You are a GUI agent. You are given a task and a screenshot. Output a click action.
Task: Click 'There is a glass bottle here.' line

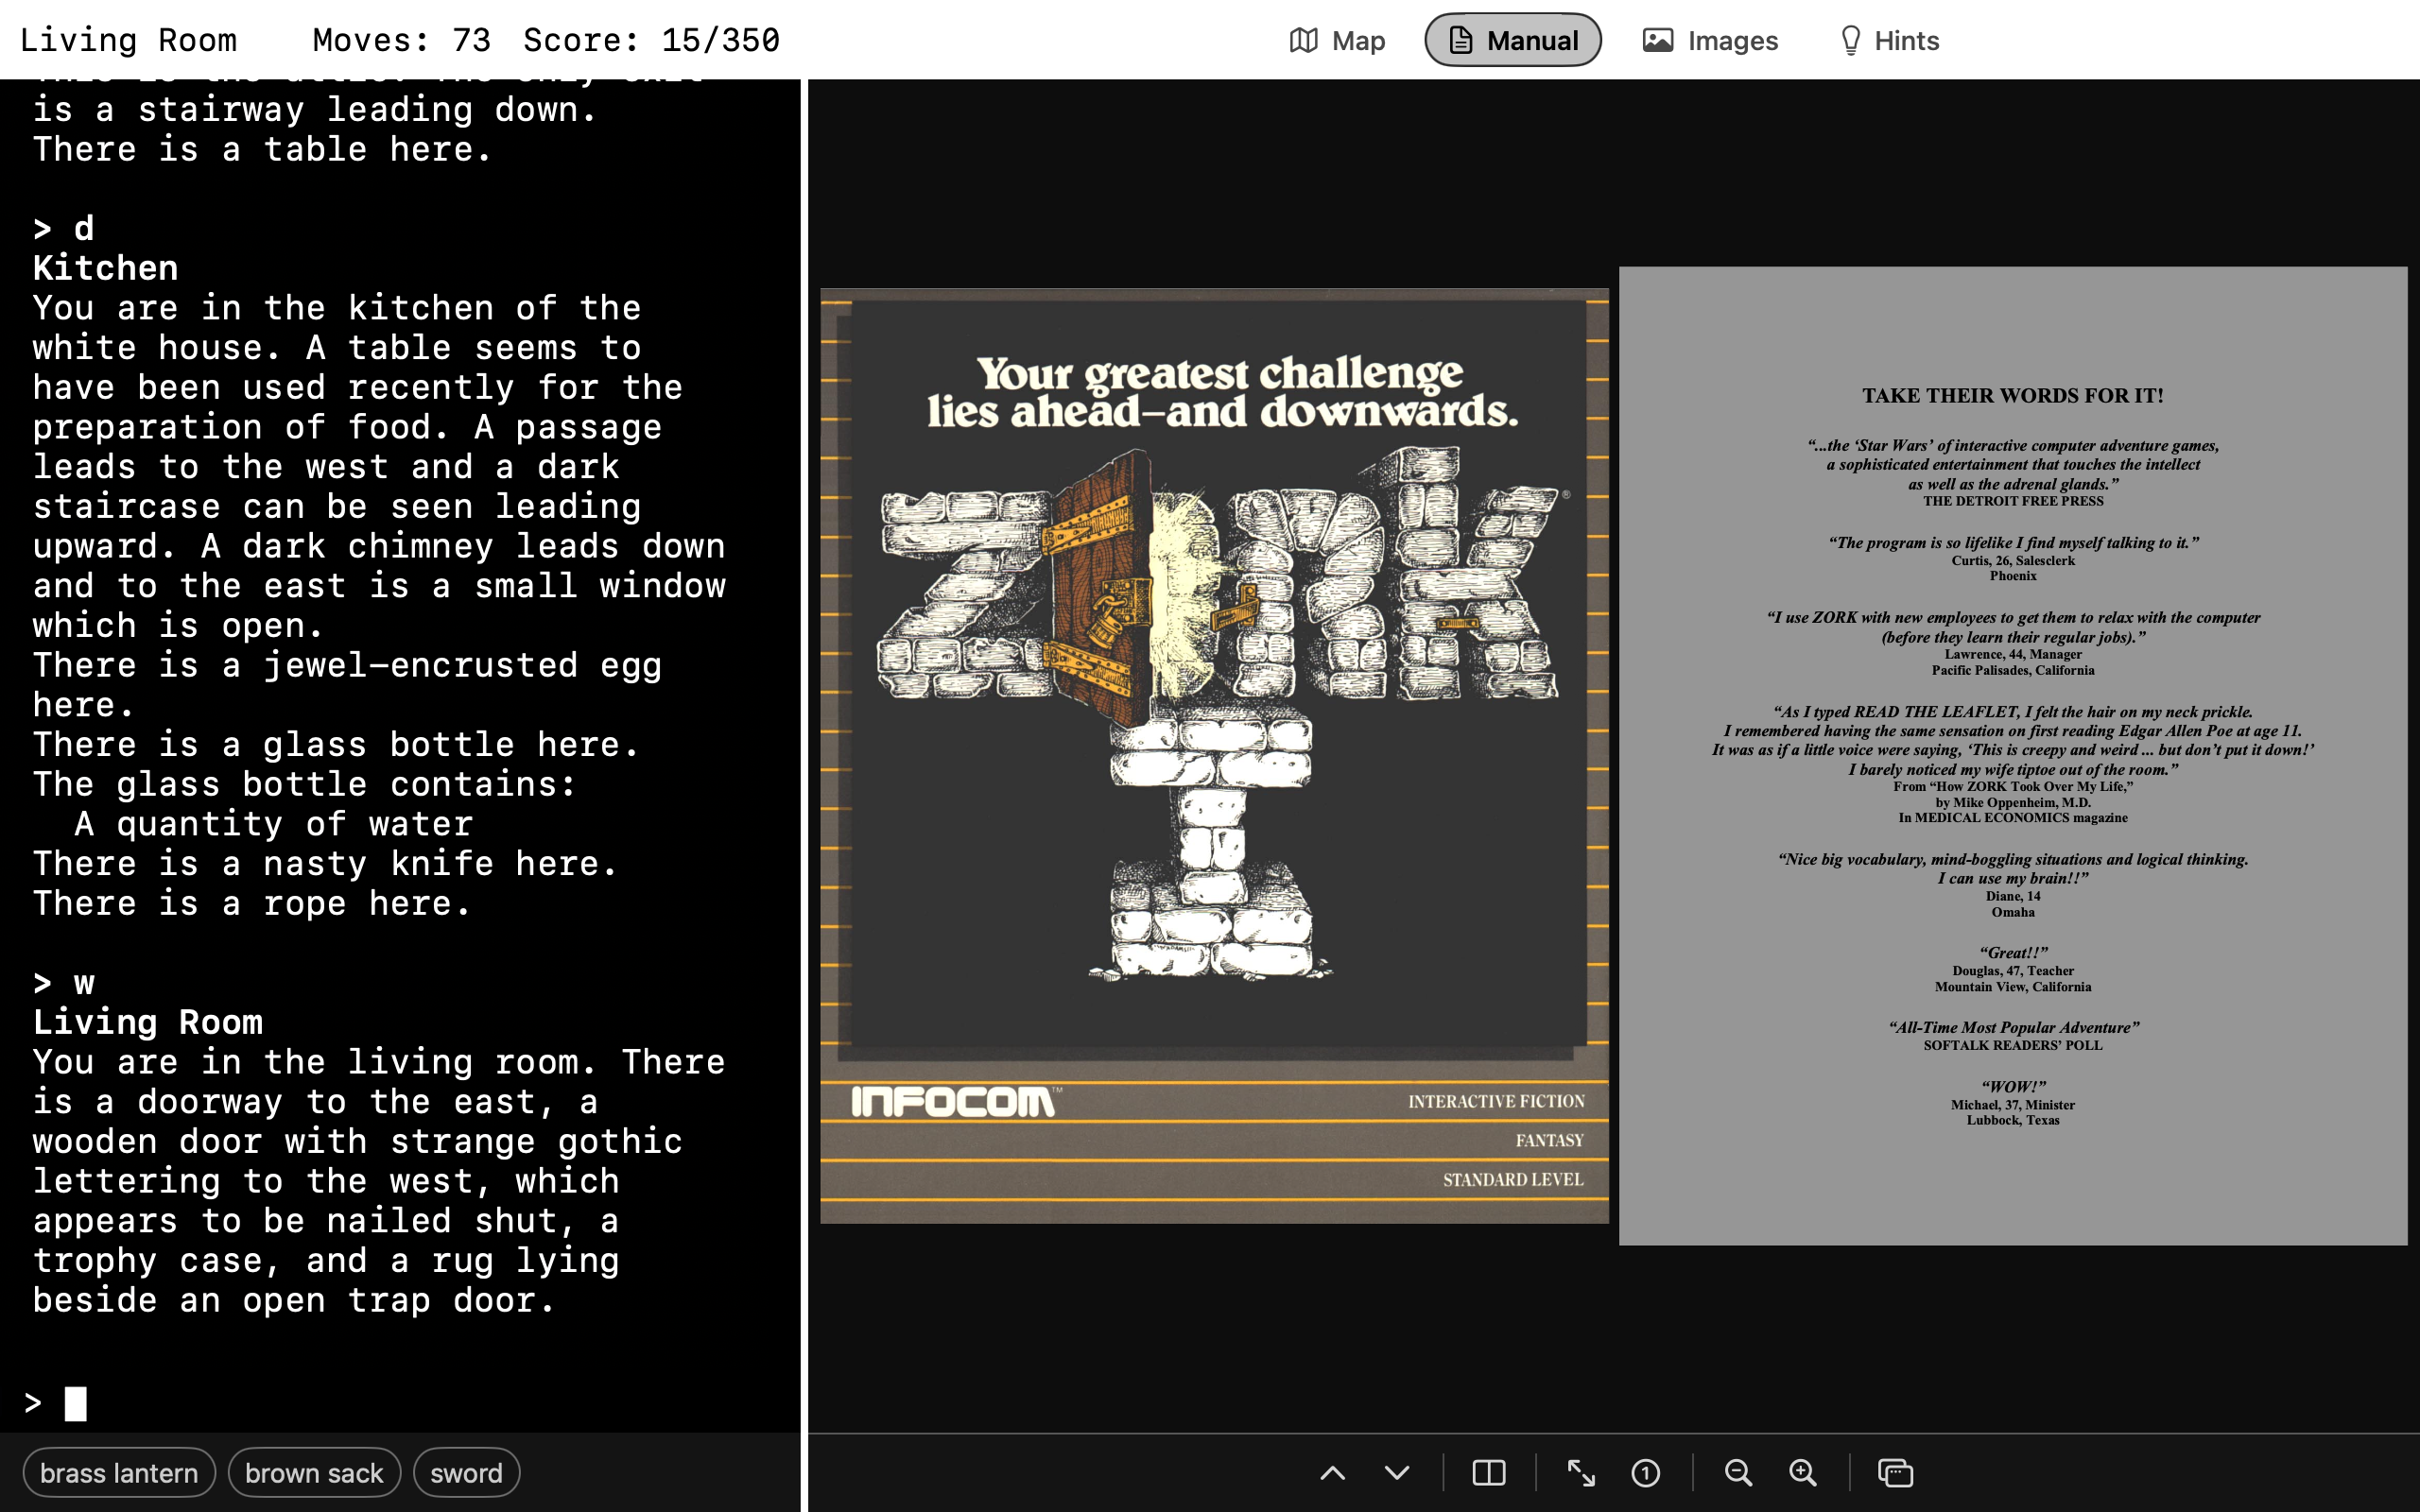coord(336,744)
